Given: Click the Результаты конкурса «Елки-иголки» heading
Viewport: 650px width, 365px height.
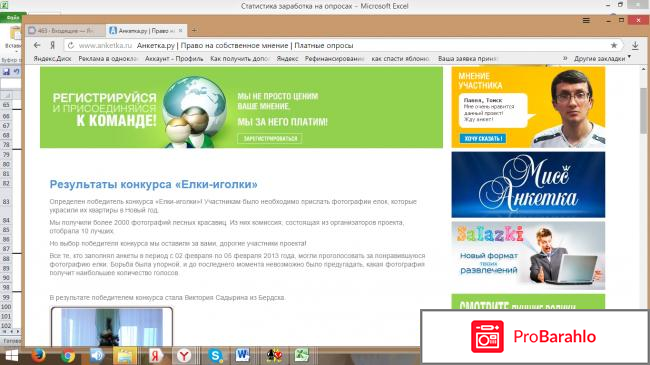Looking at the screenshot, I should (153, 185).
